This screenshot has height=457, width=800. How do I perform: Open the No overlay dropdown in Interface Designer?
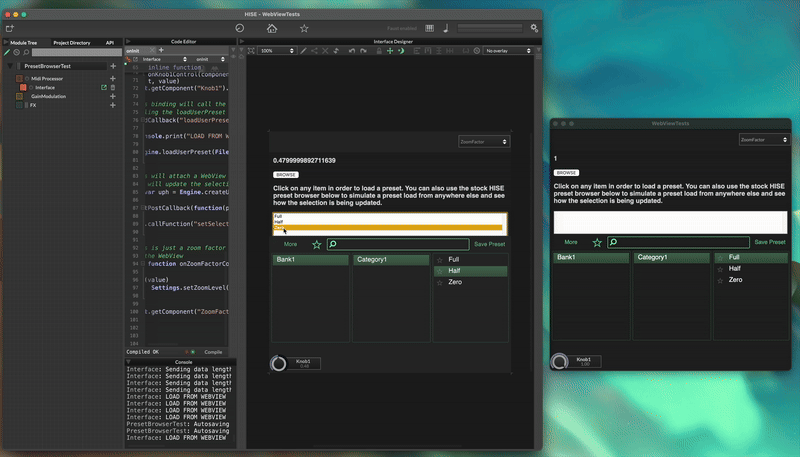tap(508, 50)
